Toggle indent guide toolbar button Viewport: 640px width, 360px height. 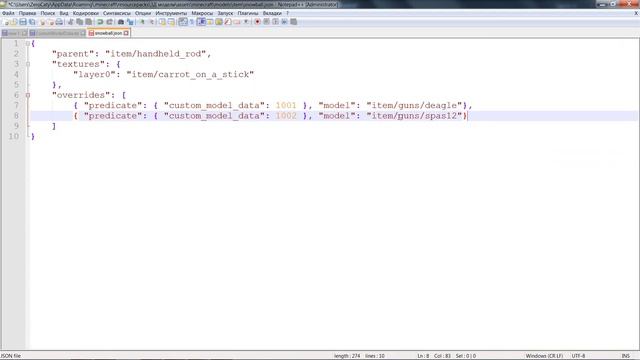pyautogui.click(x=201, y=22)
